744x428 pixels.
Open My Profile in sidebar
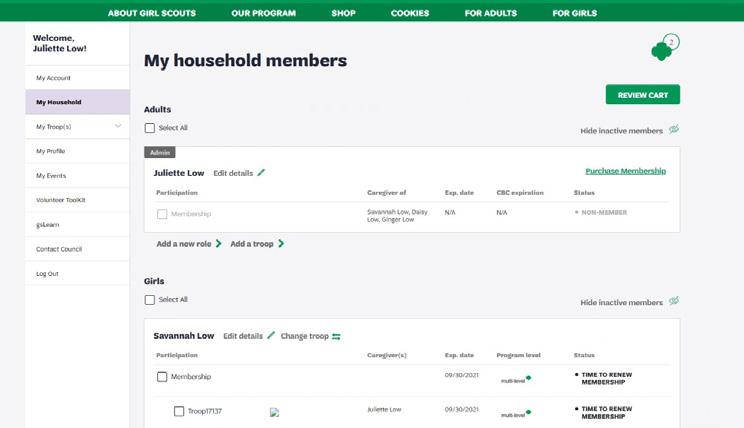pyautogui.click(x=77, y=151)
